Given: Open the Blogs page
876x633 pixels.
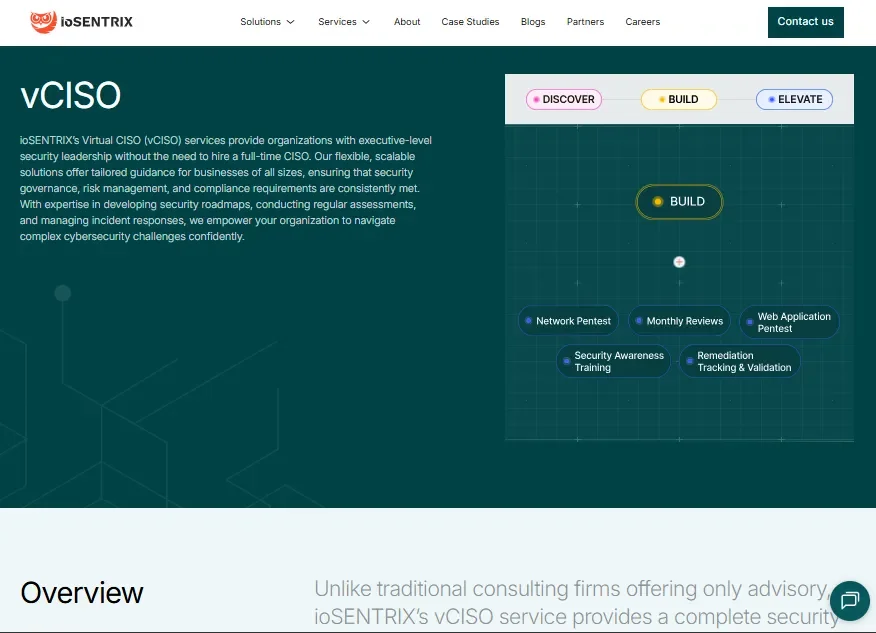Looking at the screenshot, I should 532,22.
